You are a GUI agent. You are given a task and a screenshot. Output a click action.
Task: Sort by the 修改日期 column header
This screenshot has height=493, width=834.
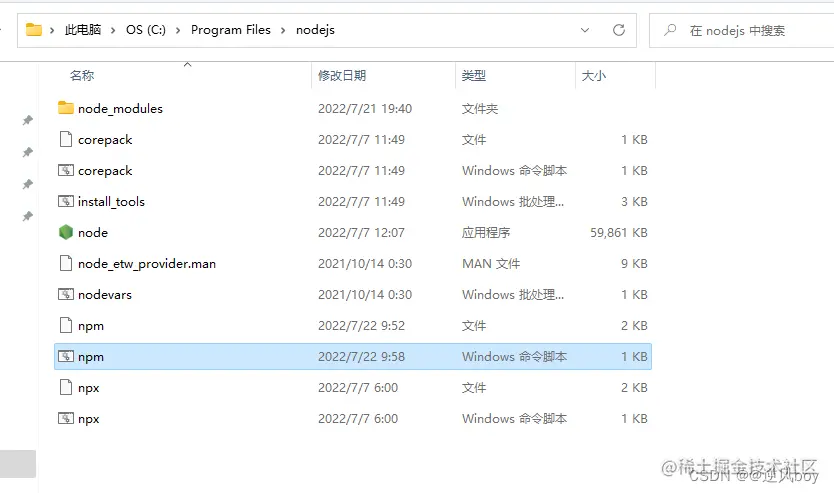tap(342, 76)
